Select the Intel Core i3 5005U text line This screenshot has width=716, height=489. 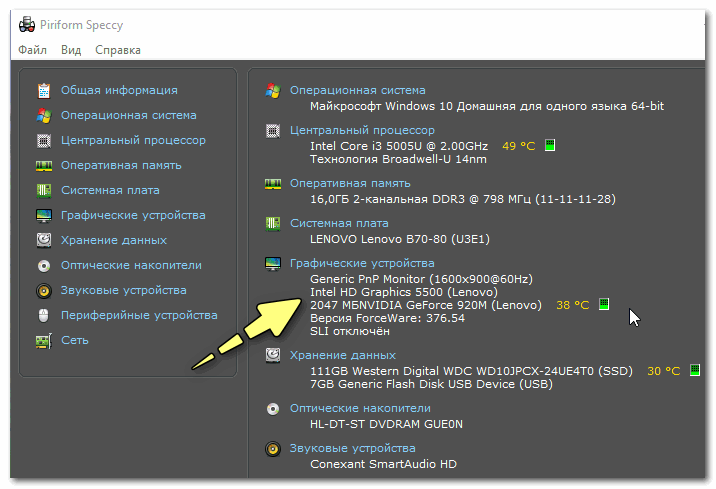[399, 146]
